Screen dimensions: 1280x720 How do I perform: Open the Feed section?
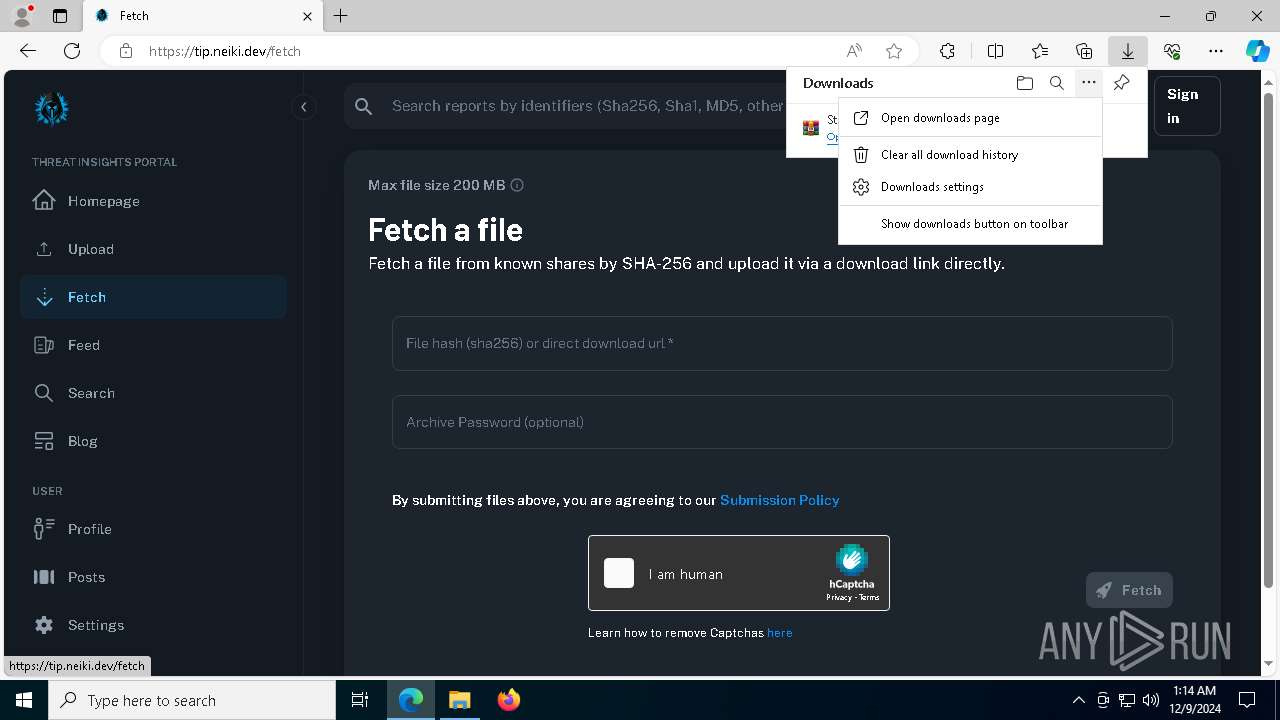pyautogui.click(x=153, y=345)
